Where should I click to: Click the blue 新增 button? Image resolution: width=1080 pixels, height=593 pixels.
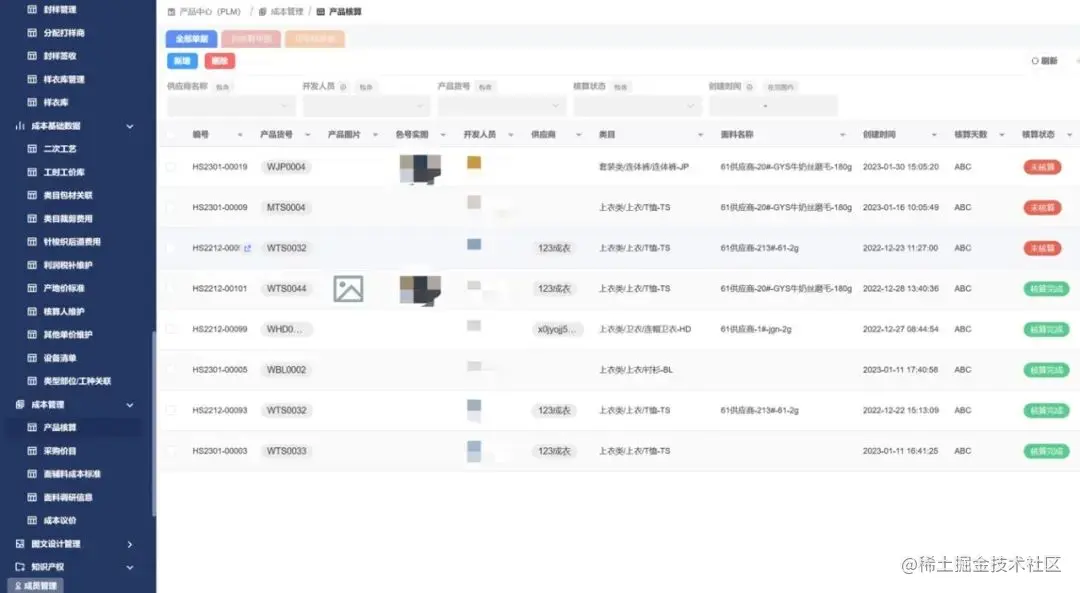184,60
